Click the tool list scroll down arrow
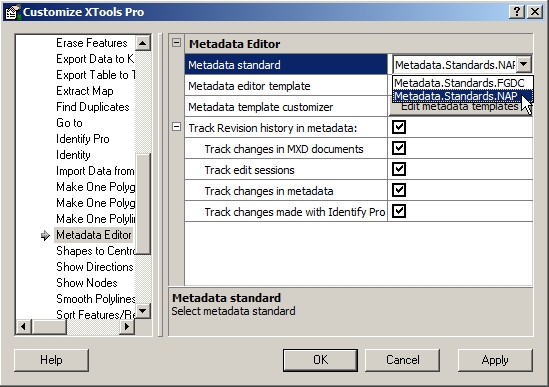Viewport: 549px width, 387px height. click(x=143, y=311)
